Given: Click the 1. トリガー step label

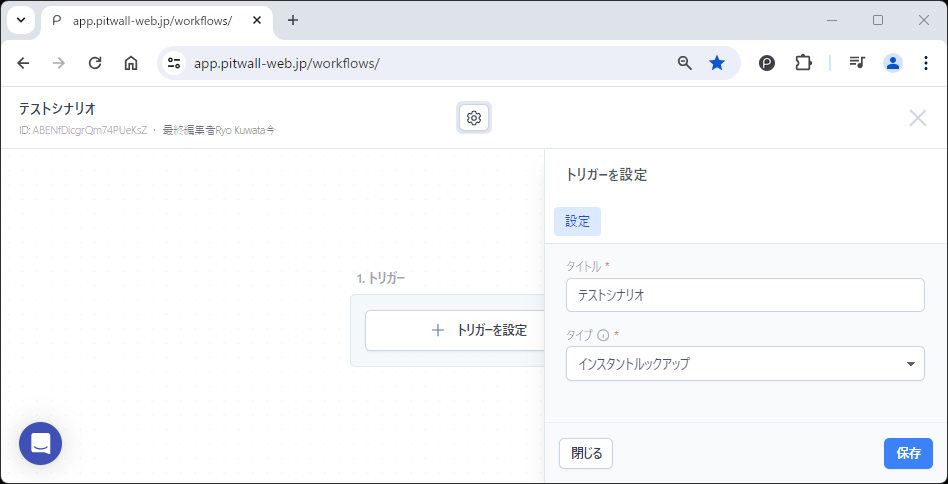Looking at the screenshot, I should [380, 279].
